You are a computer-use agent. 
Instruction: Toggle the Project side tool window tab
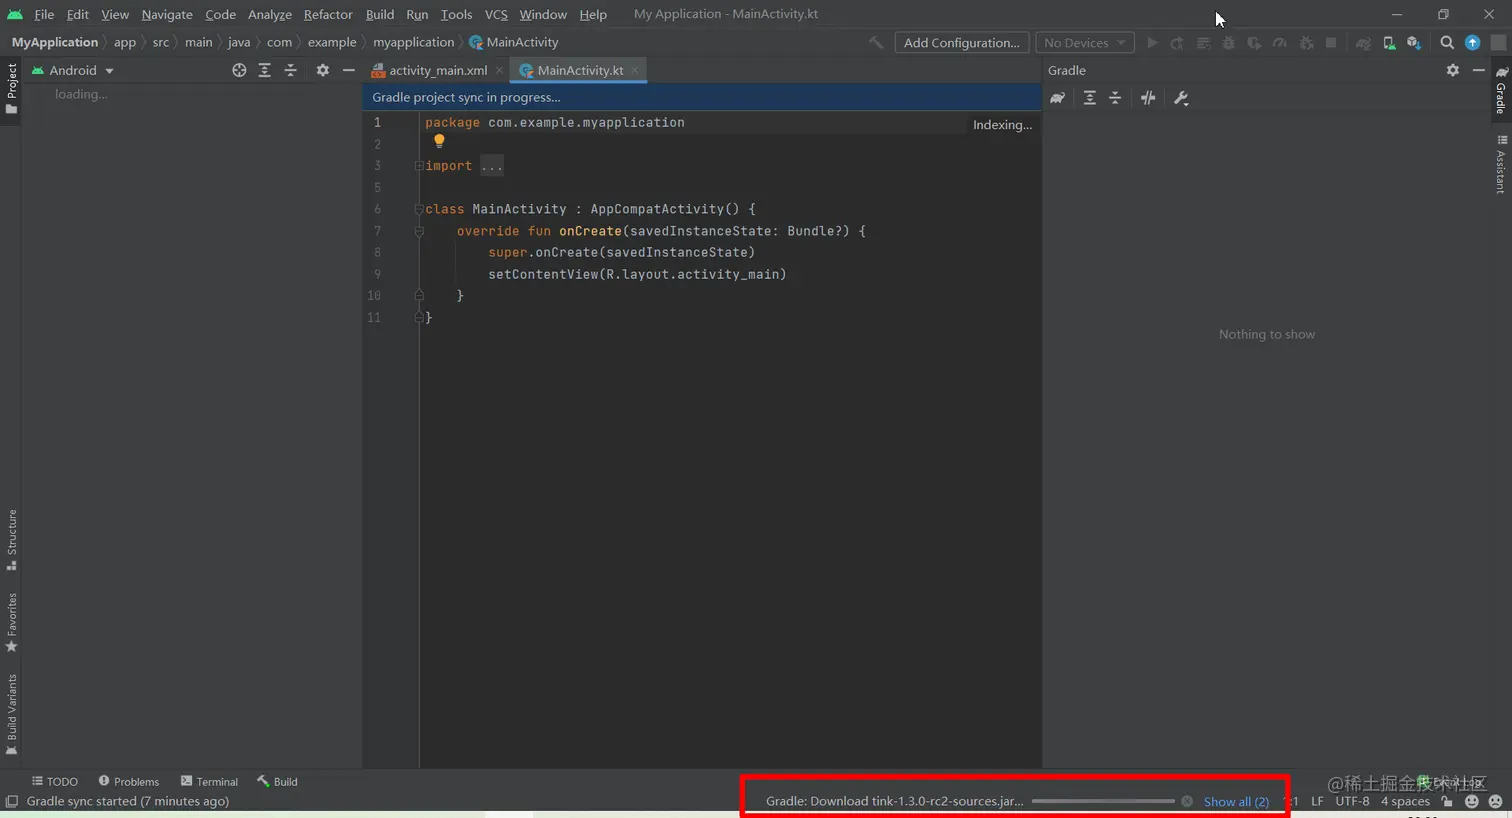tap(11, 88)
